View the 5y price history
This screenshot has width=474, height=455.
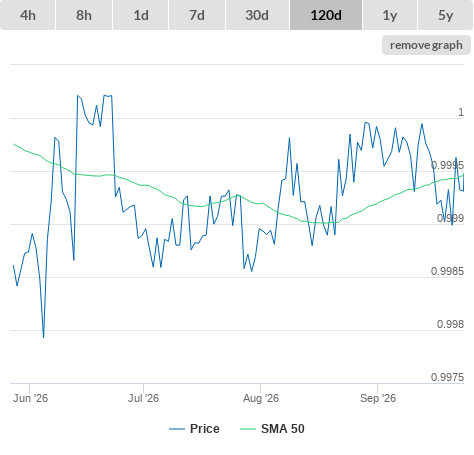tap(446, 15)
